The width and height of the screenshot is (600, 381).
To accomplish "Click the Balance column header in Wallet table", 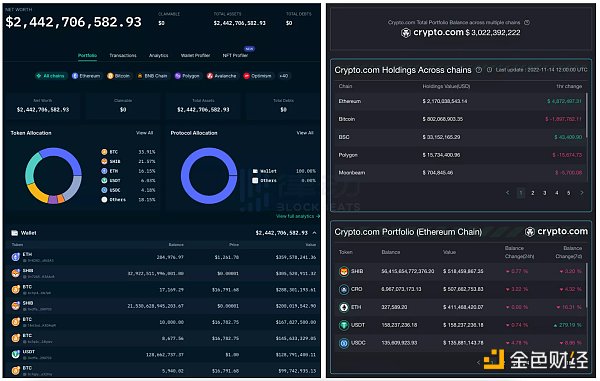I will (176, 244).
